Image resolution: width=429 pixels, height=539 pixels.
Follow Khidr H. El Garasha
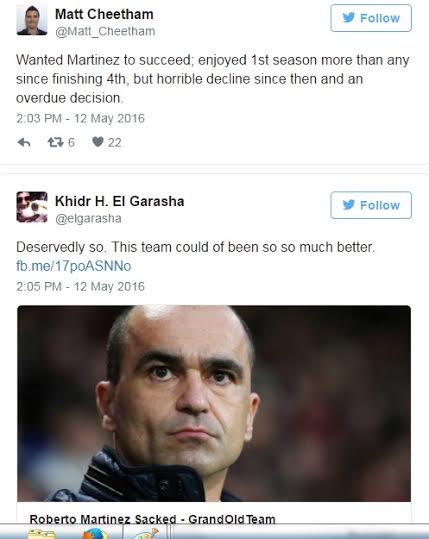(x=371, y=205)
